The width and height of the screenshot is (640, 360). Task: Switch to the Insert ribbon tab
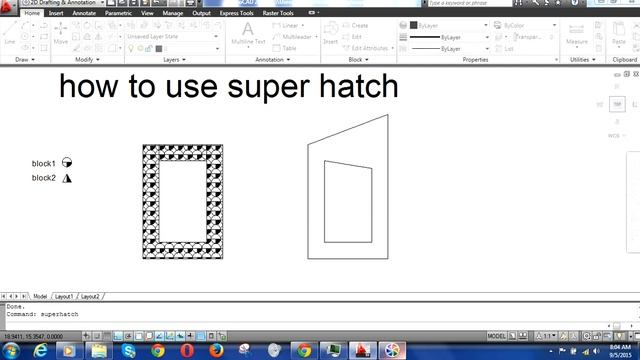click(56, 13)
